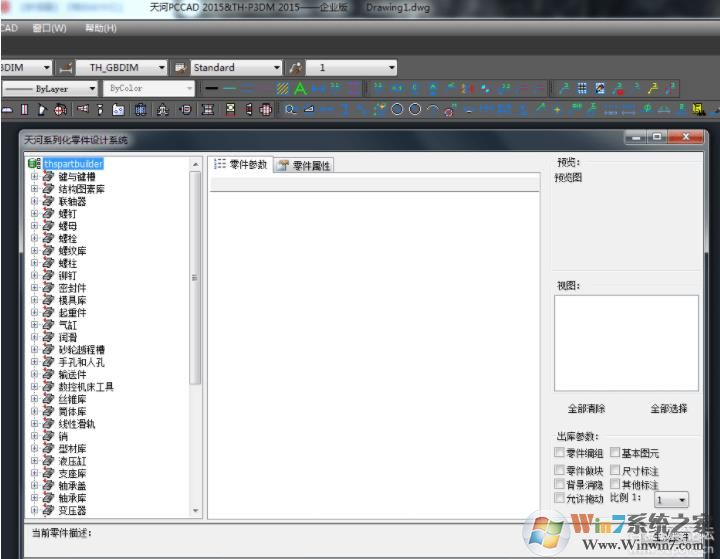The height and width of the screenshot is (559, 720).
Task: Select the 砂轮越程槽 tree item
Action: 81,350
